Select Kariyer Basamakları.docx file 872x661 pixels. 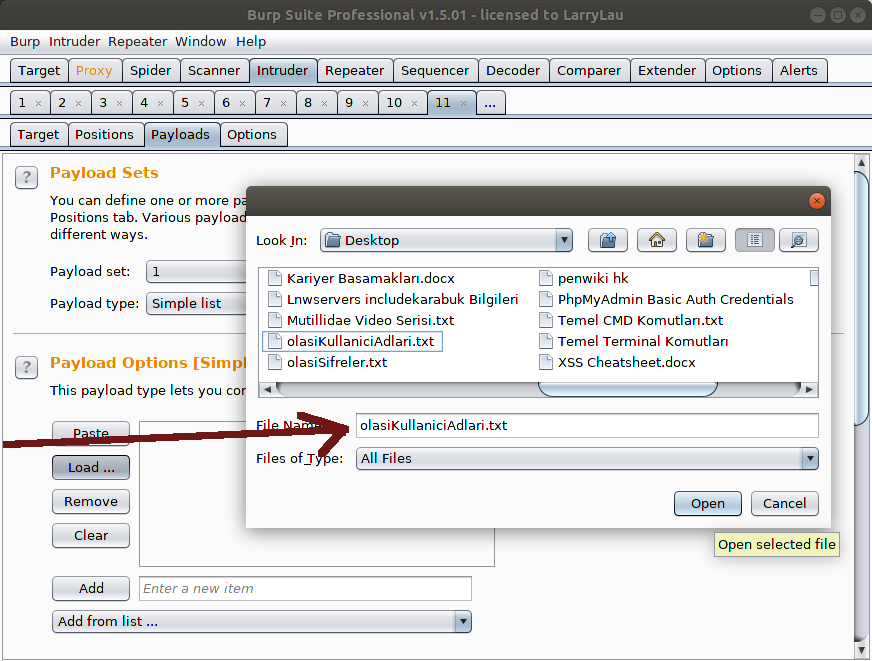371,279
